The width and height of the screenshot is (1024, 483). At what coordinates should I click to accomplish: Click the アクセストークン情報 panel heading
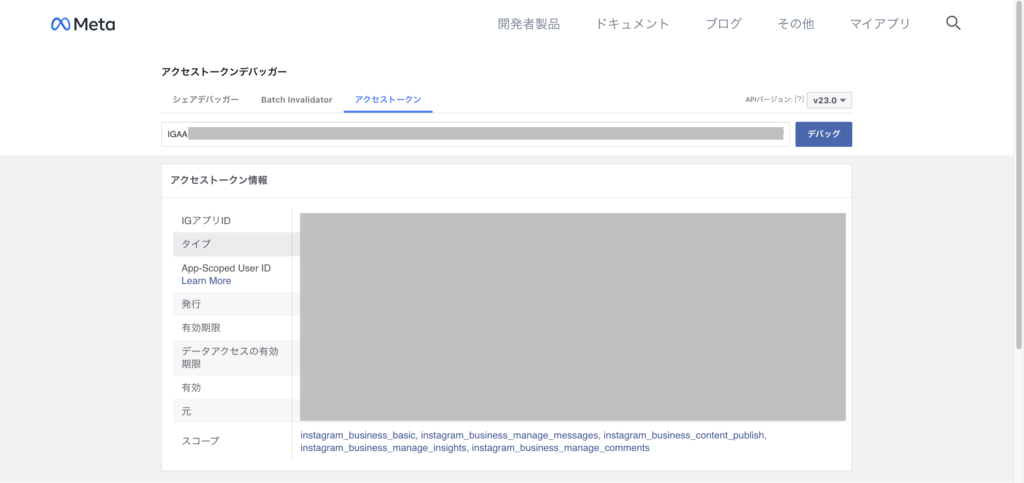pos(219,181)
